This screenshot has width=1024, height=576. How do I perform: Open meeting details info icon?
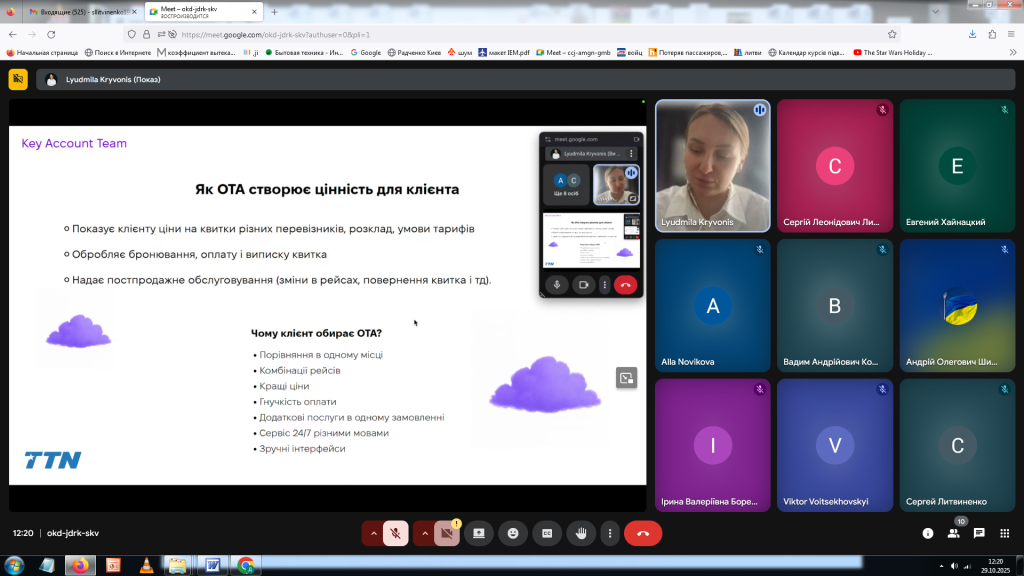coord(927,534)
